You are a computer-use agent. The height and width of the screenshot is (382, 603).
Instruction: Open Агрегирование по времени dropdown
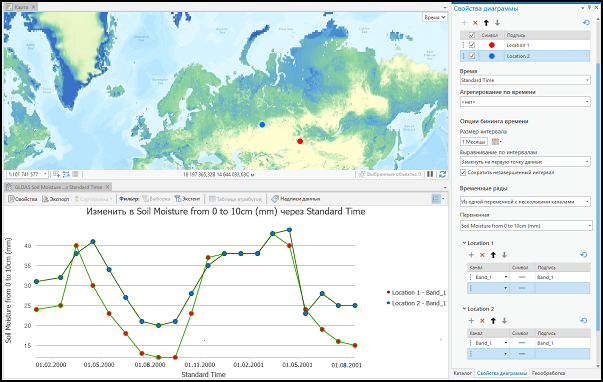(x=525, y=102)
